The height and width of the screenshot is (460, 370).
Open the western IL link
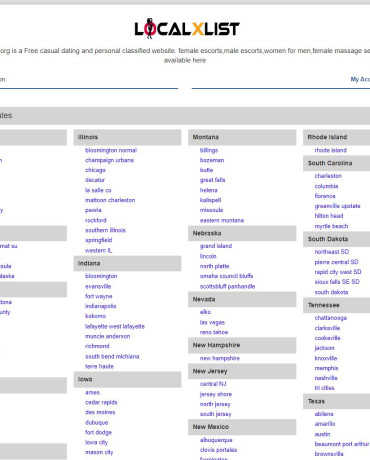pos(98,250)
